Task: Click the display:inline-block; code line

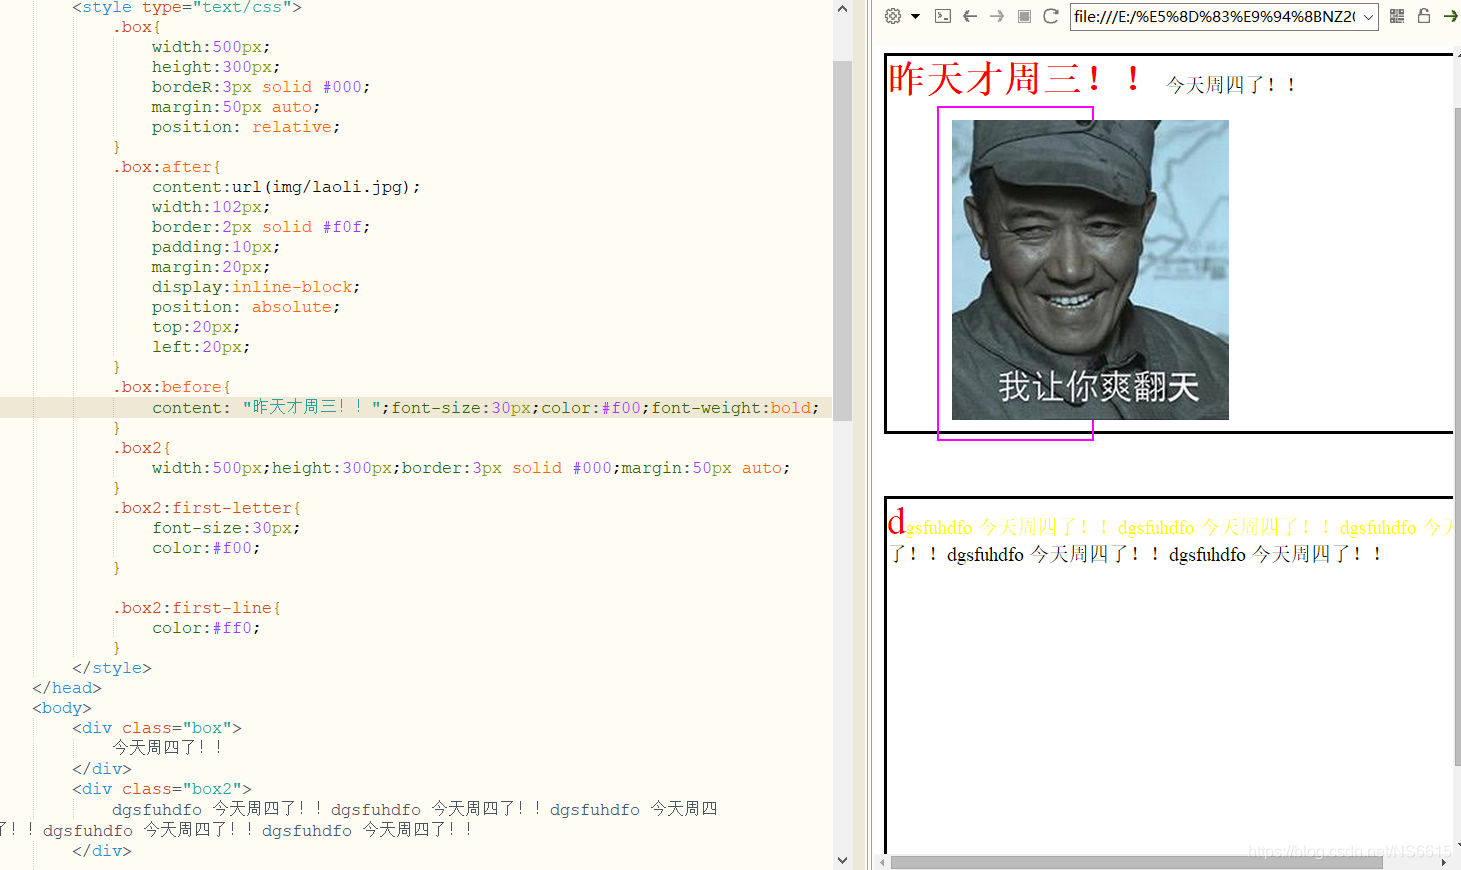Action: 256,287
